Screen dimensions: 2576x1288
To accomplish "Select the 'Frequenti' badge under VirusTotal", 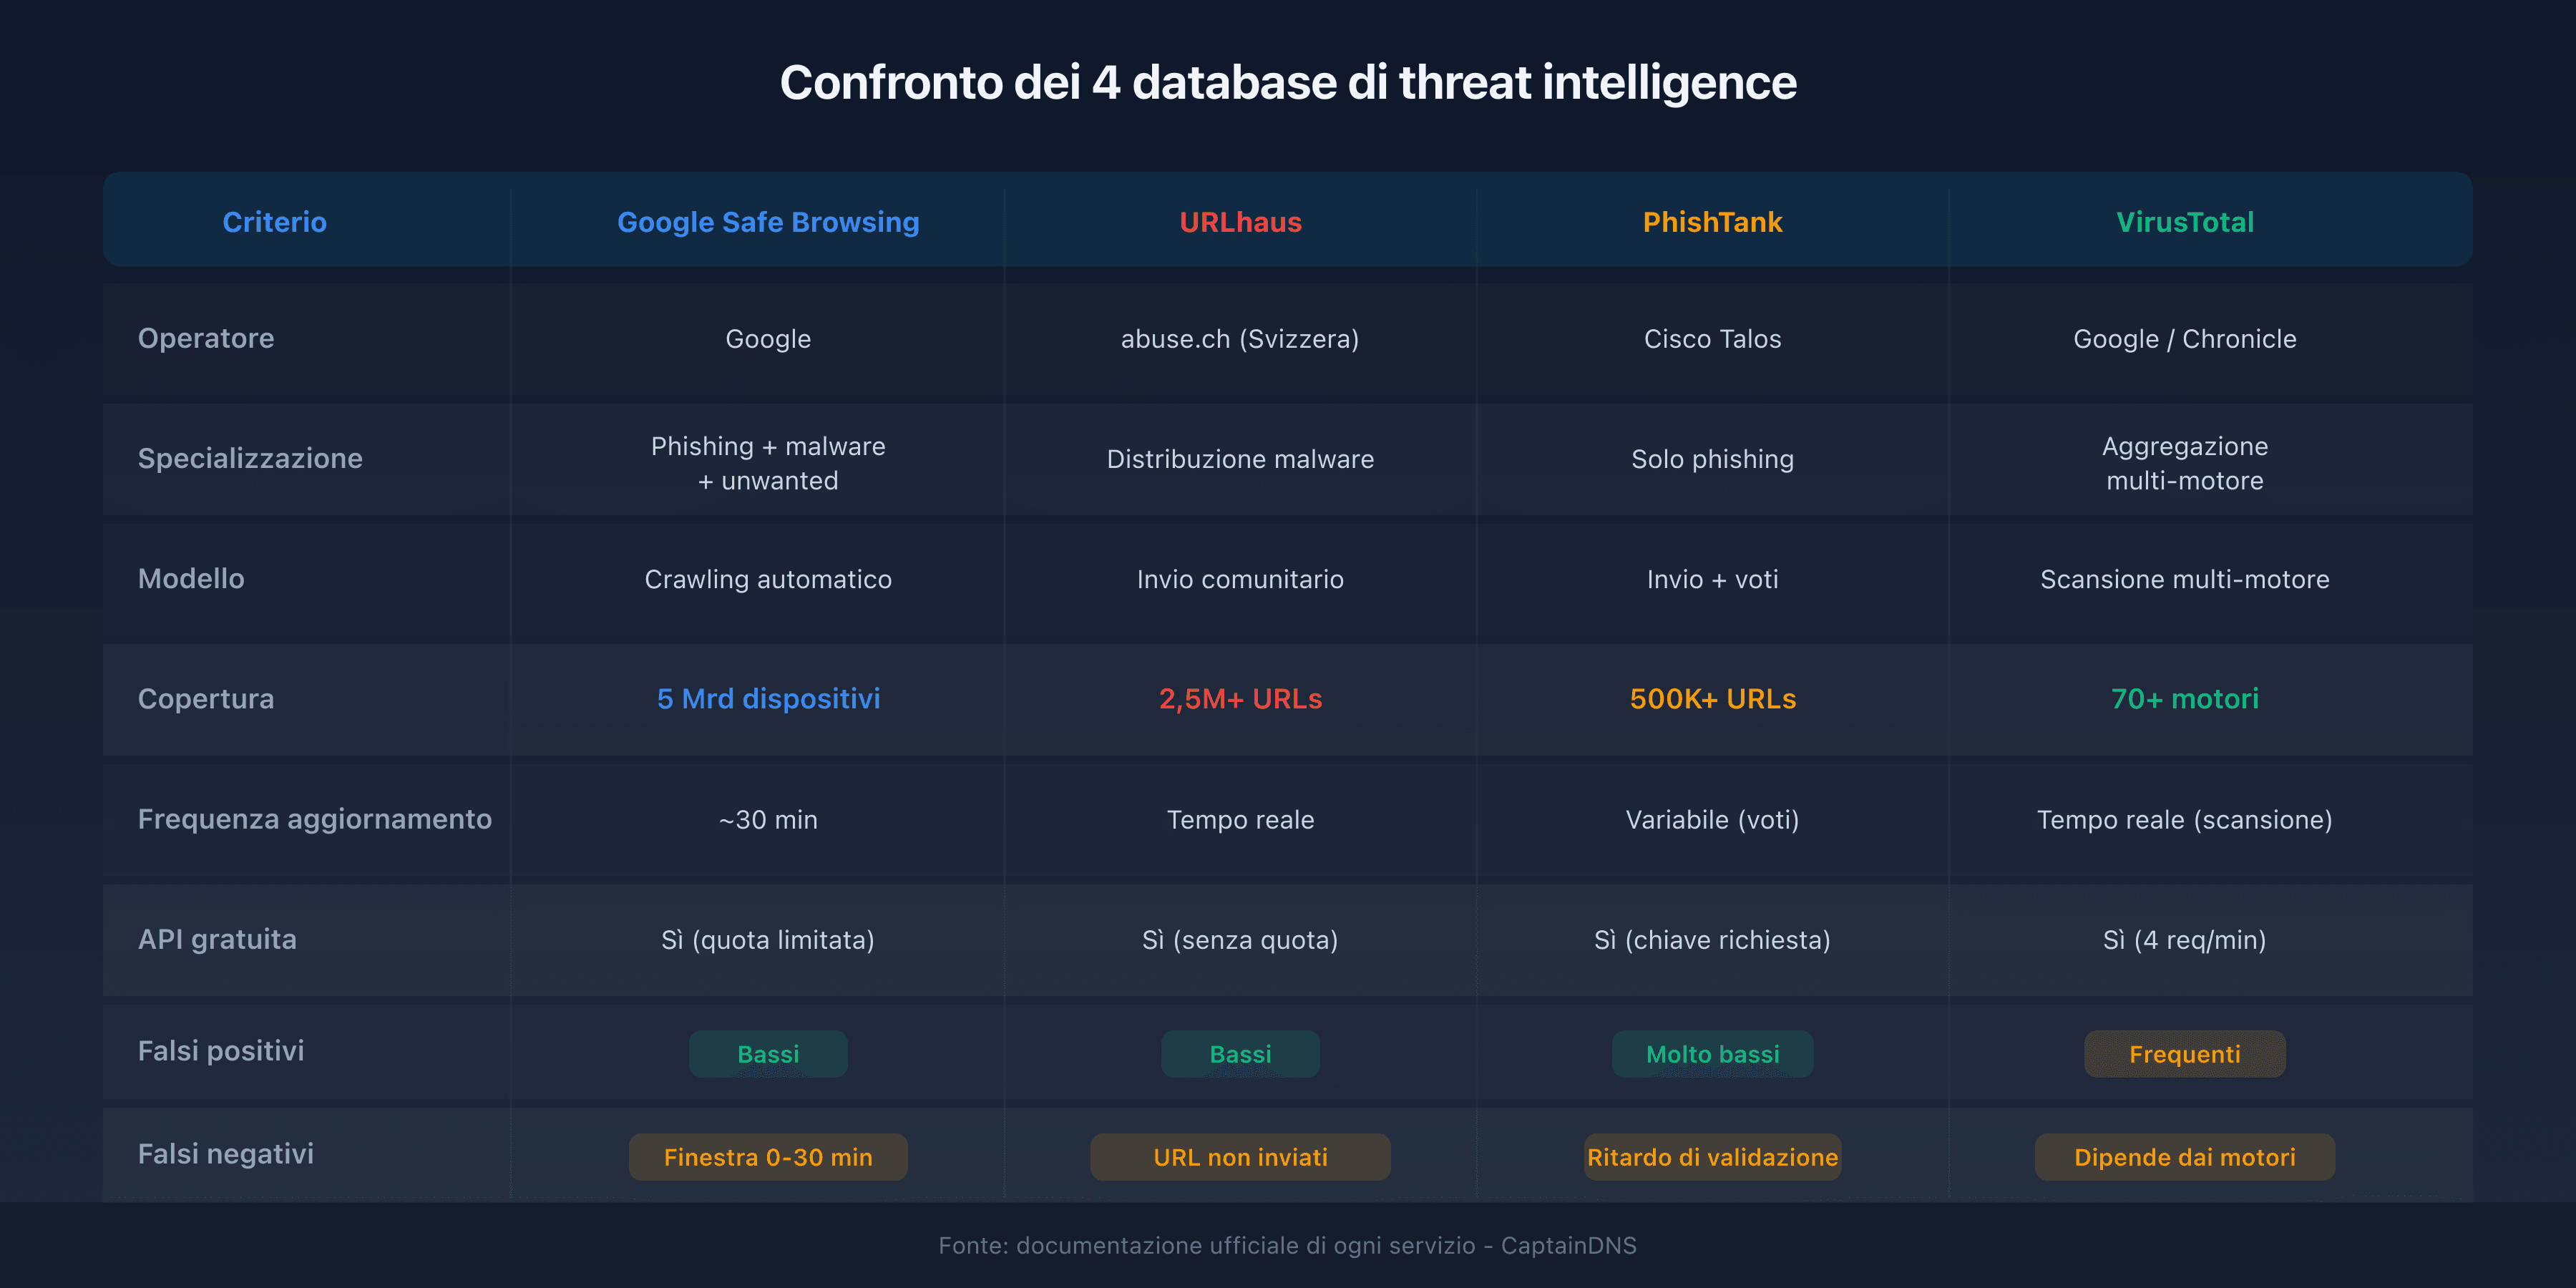I will point(2185,1053).
